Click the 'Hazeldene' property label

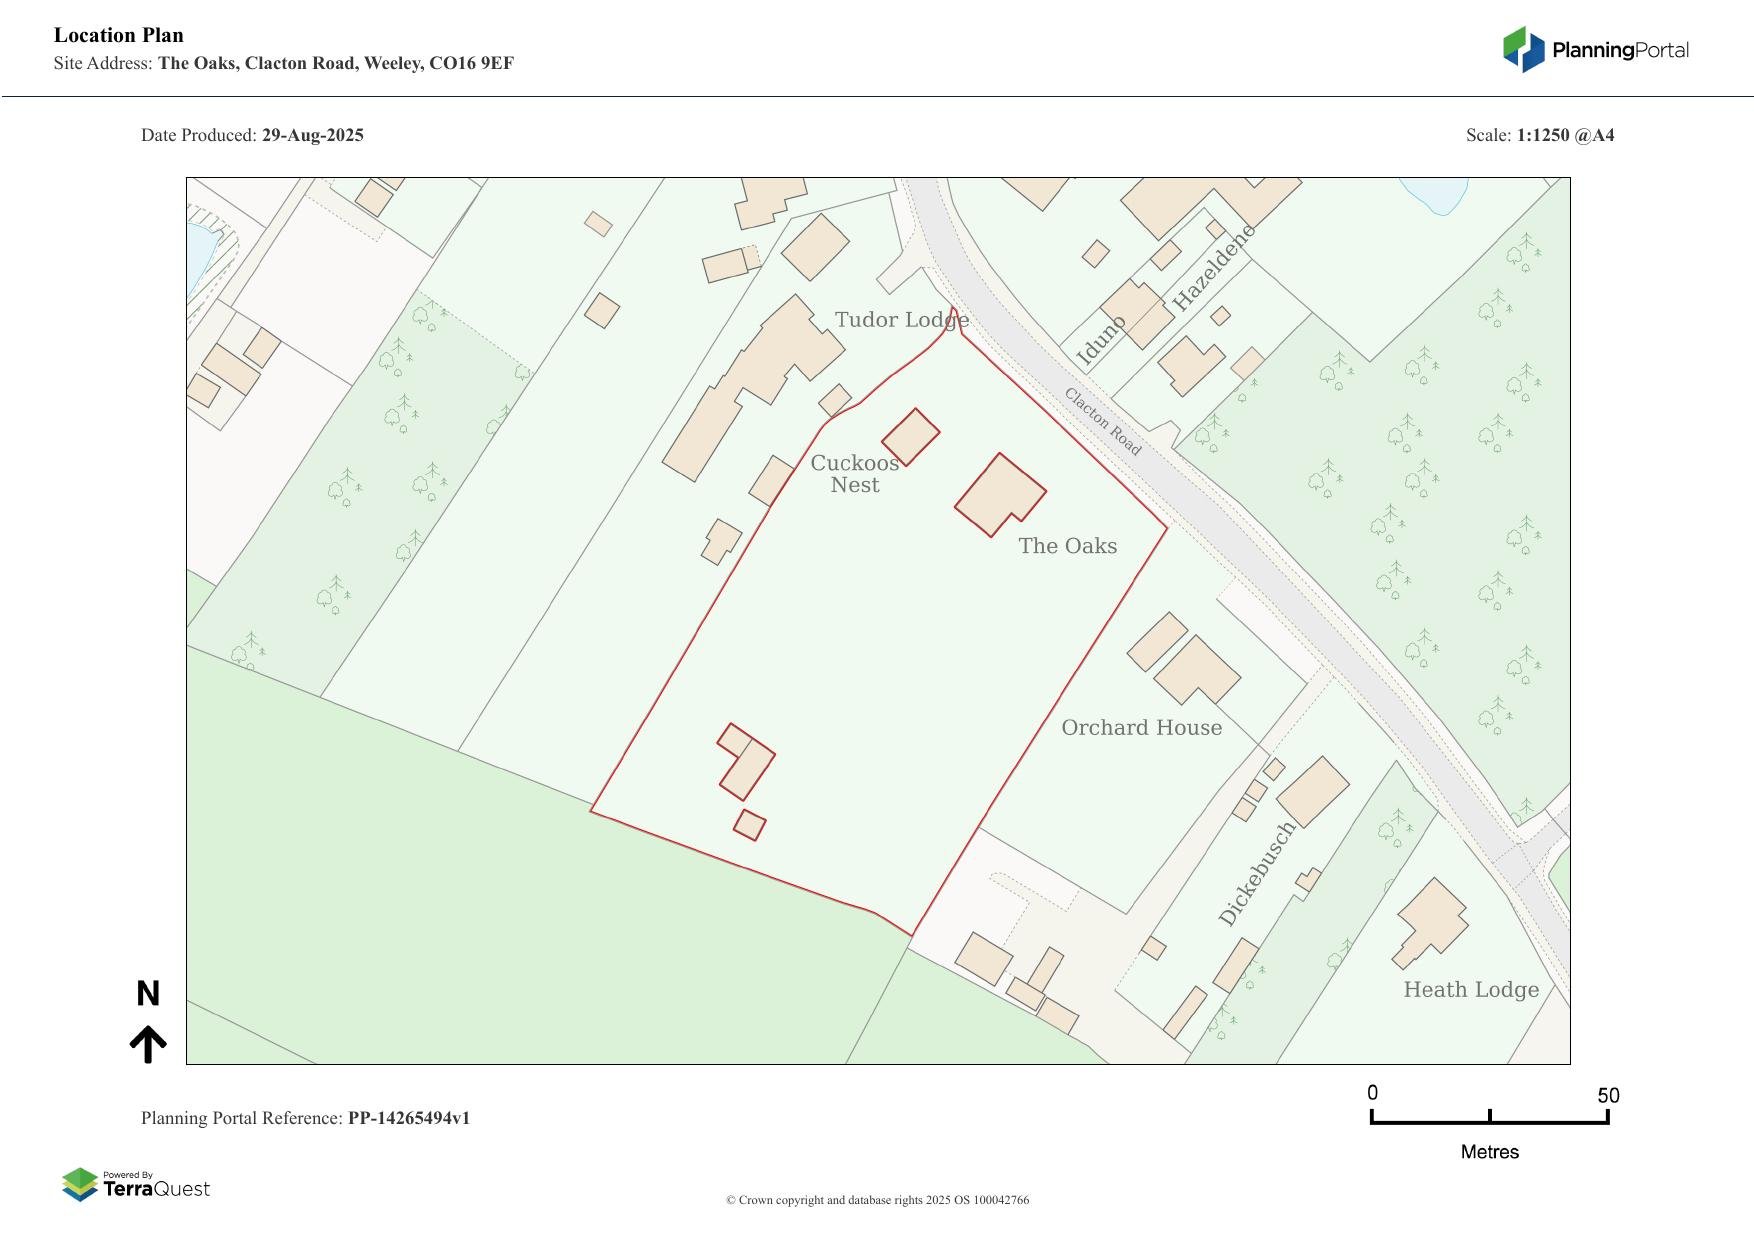1213,268
